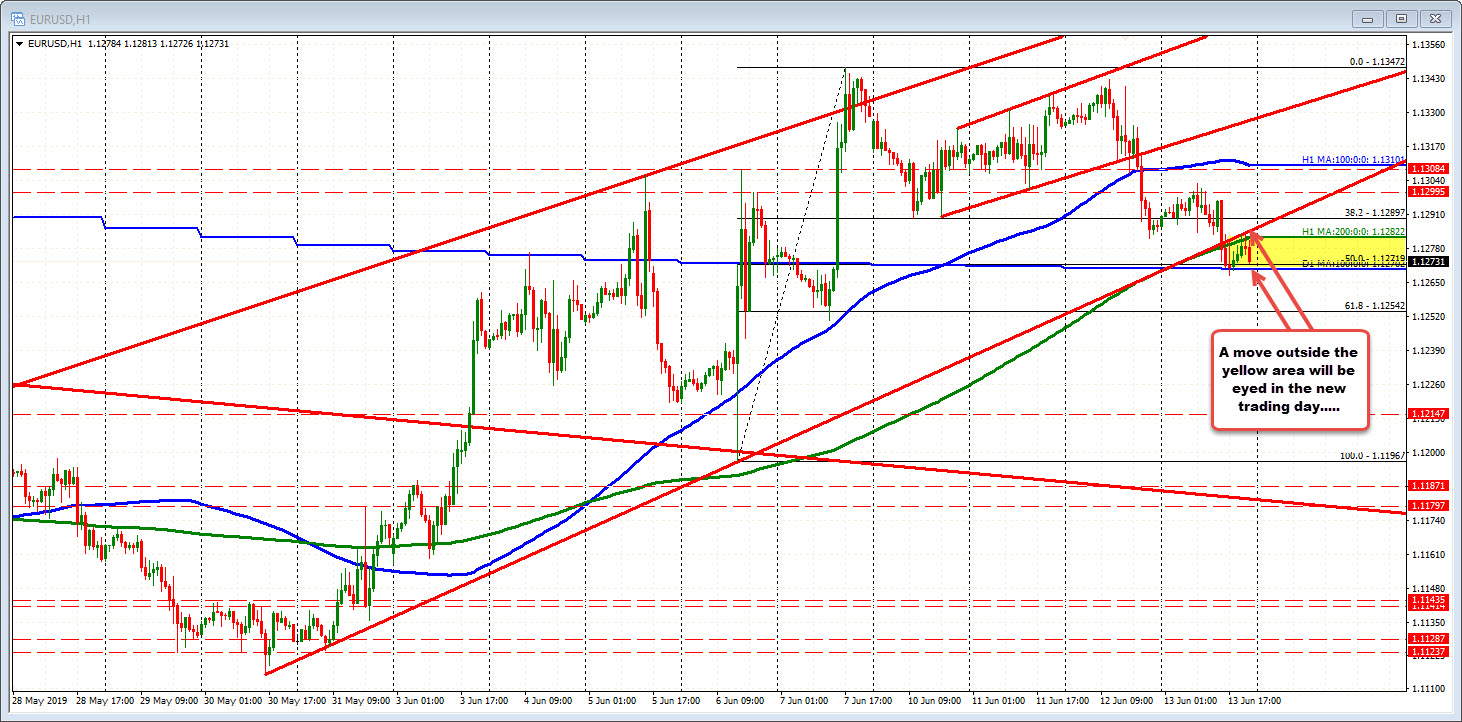Click the Fibonacci 100.0 - 1.11967 label
Screen dimensions: 1462x722
pyautogui.click(x=1372, y=455)
